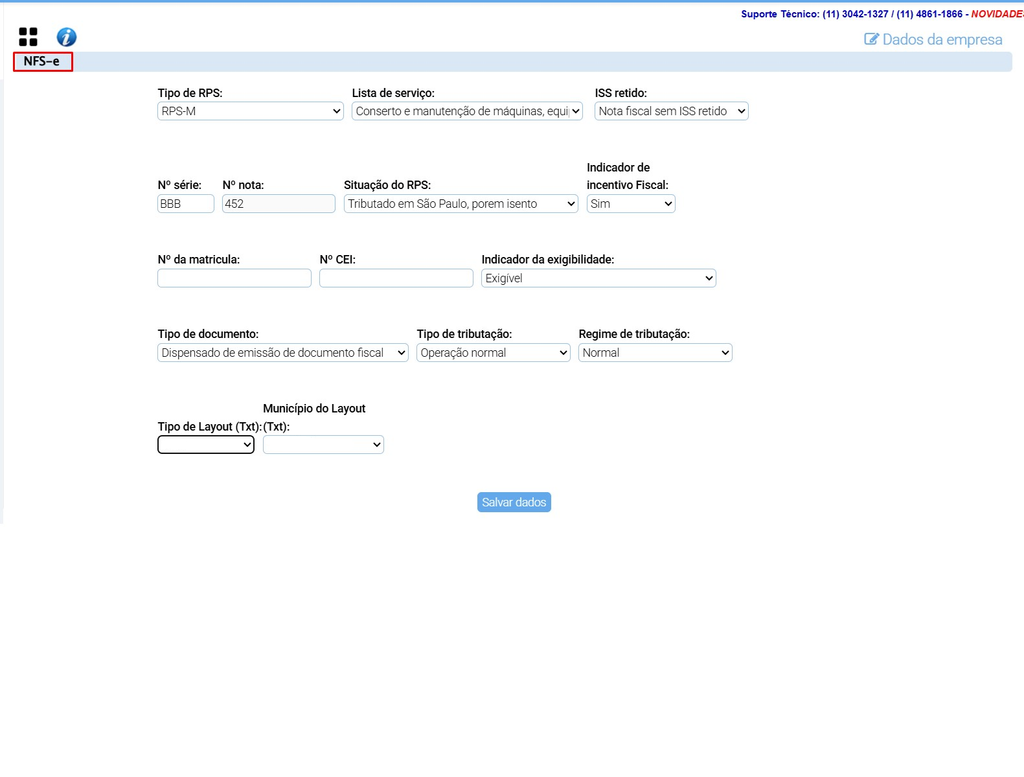Viewport: 1024px width, 777px height.
Task: Select the NFS-e tab
Action: point(42,61)
